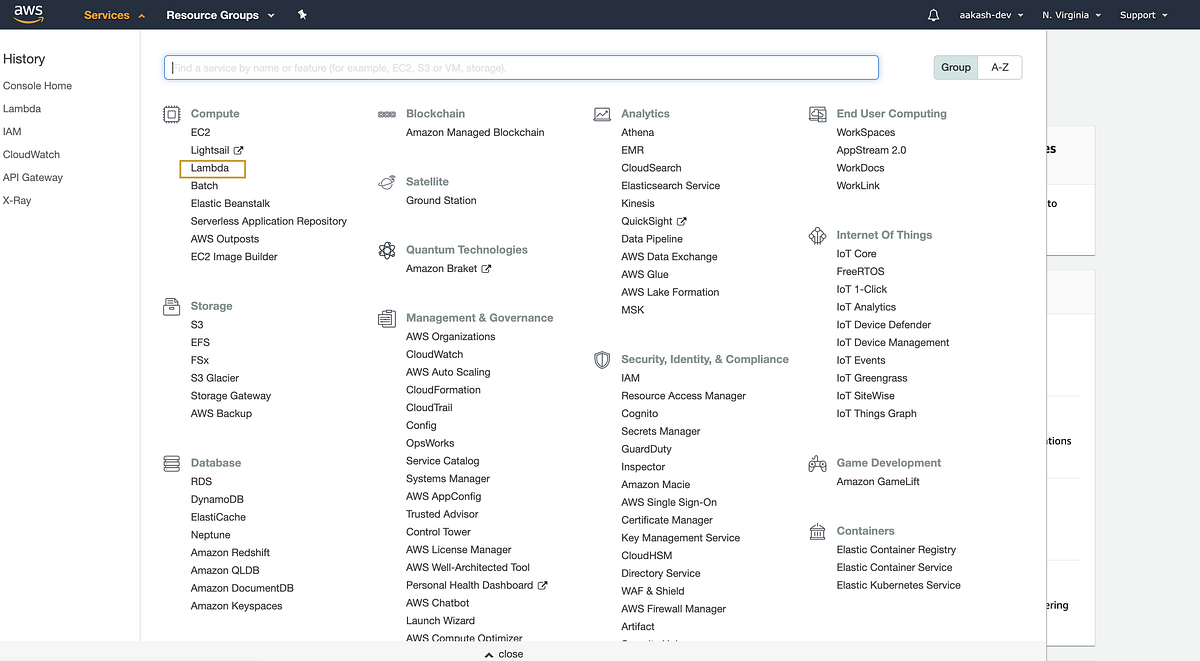Screen dimensions: 1200x661
Task: Click the service search input field
Action: [520, 67]
